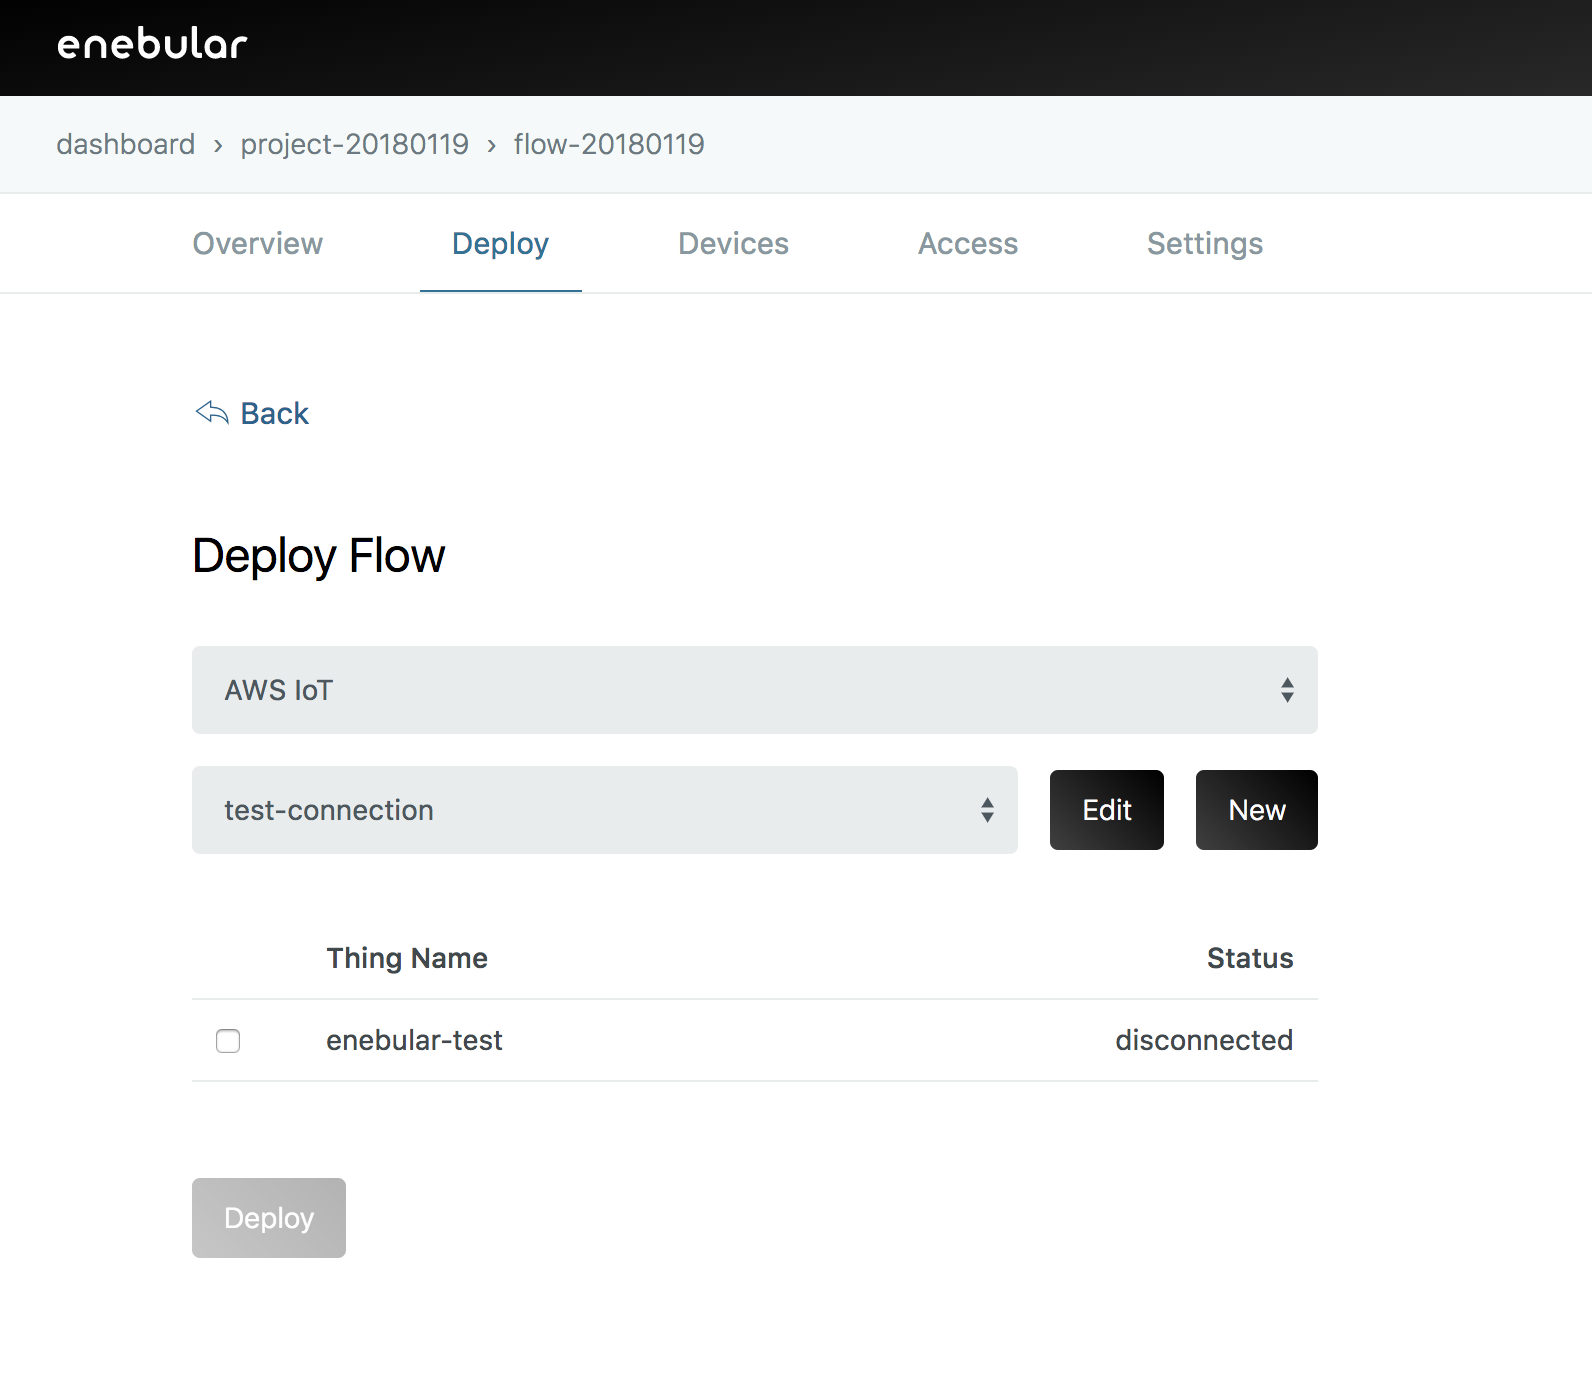Click the Status column header
This screenshot has width=1592, height=1374.
click(x=1249, y=958)
